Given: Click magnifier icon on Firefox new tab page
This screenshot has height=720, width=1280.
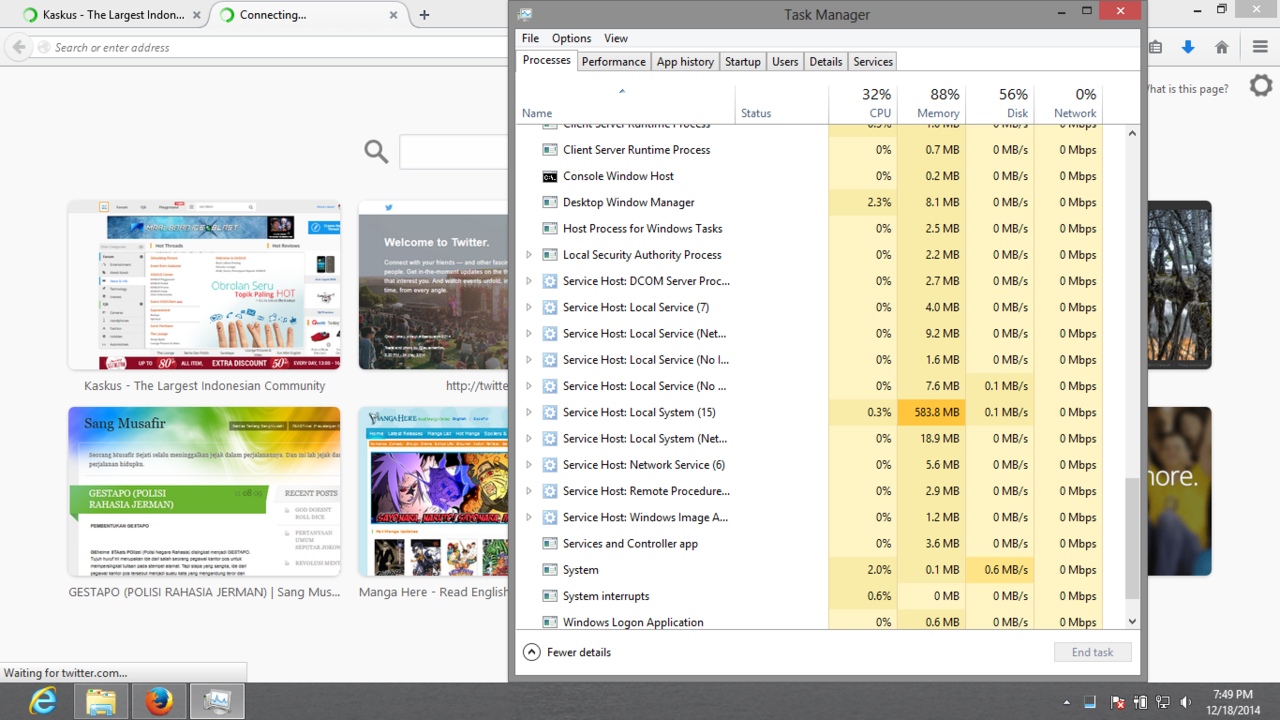Looking at the screenshot, I should (x=376, y=151).
